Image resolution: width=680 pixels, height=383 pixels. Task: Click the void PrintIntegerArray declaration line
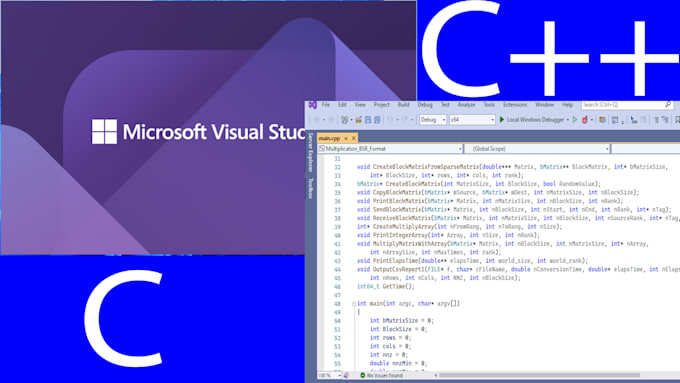point(448,235)
